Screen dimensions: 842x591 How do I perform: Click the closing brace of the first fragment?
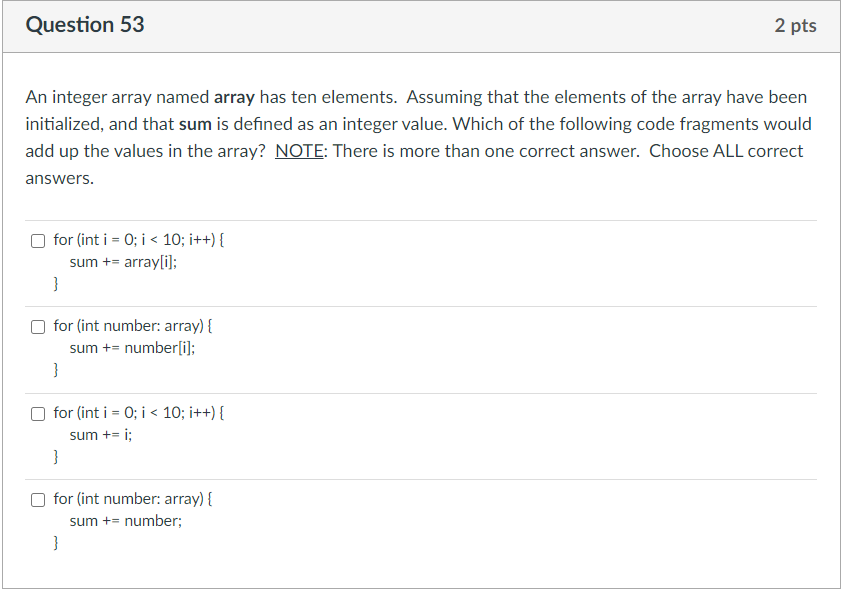(55, 283)
